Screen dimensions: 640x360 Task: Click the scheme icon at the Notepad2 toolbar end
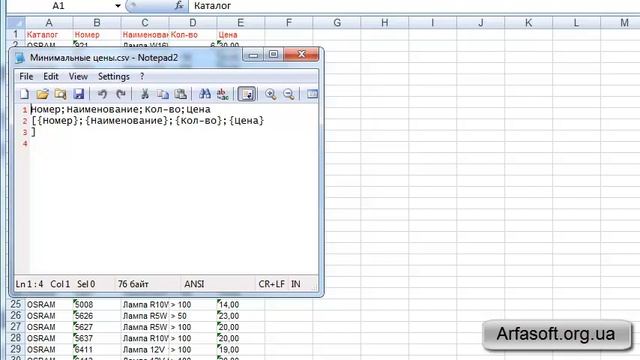point(312,94)
